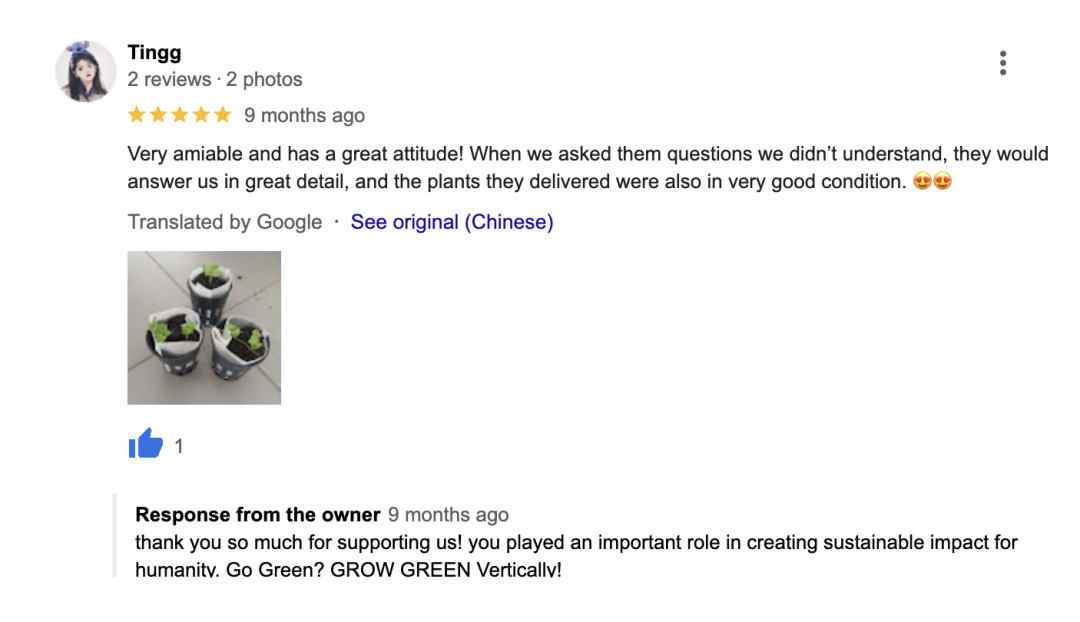1080x622 pixels.
Task: Click the like count number beside thumbs up
Action: tap(179, 446)
